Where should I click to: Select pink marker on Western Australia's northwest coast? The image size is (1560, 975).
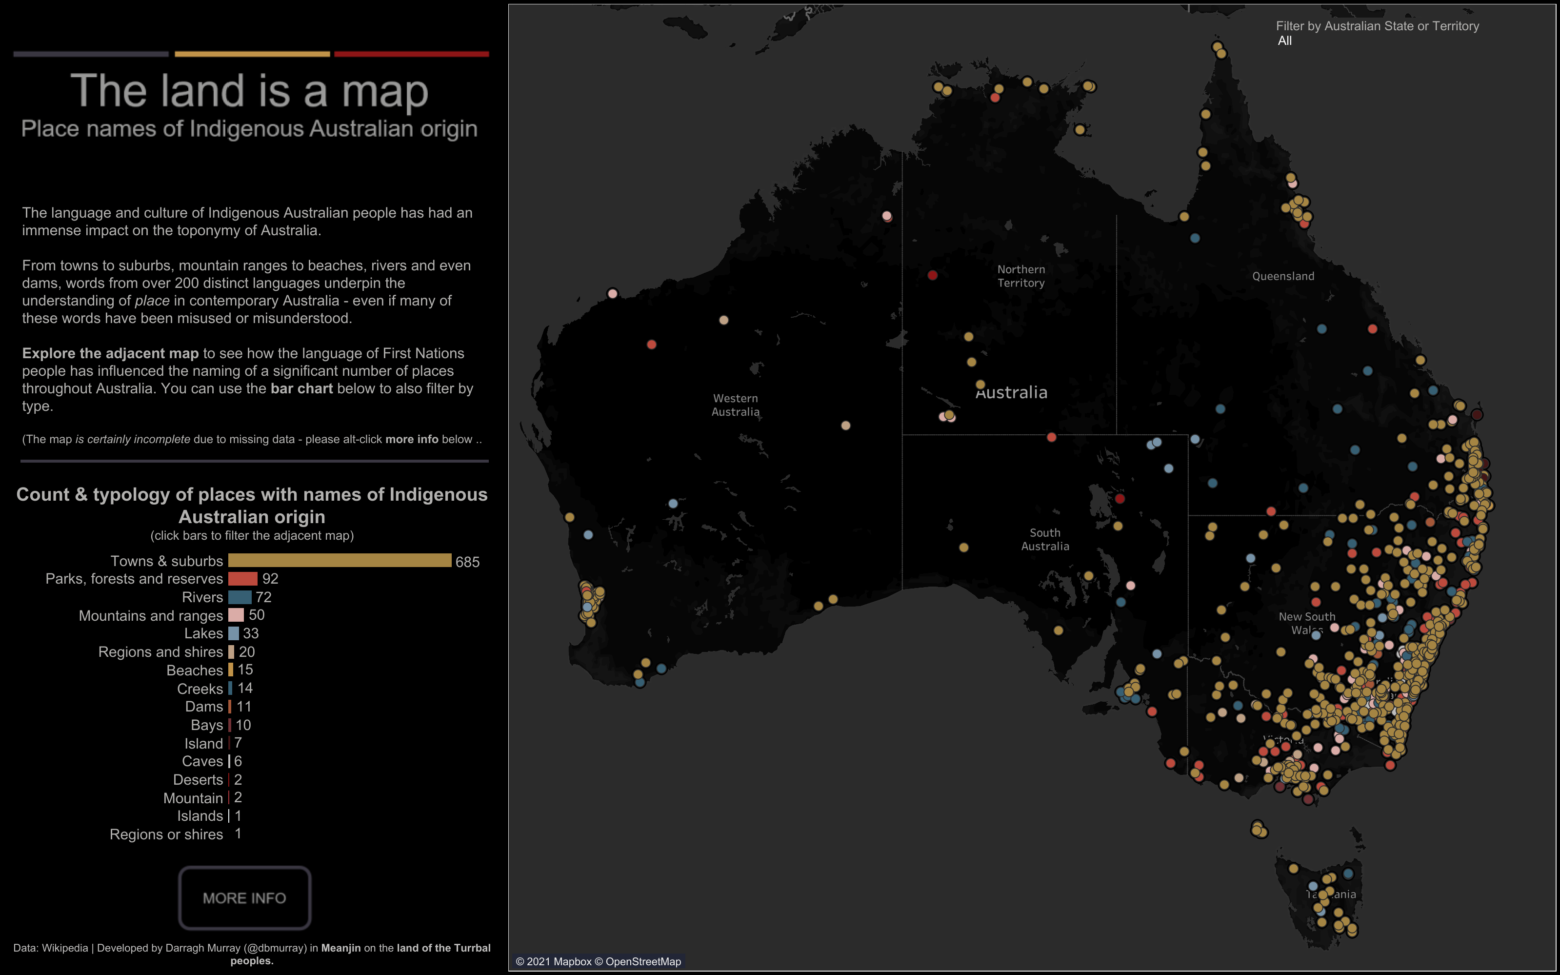[x=612, y=293]
